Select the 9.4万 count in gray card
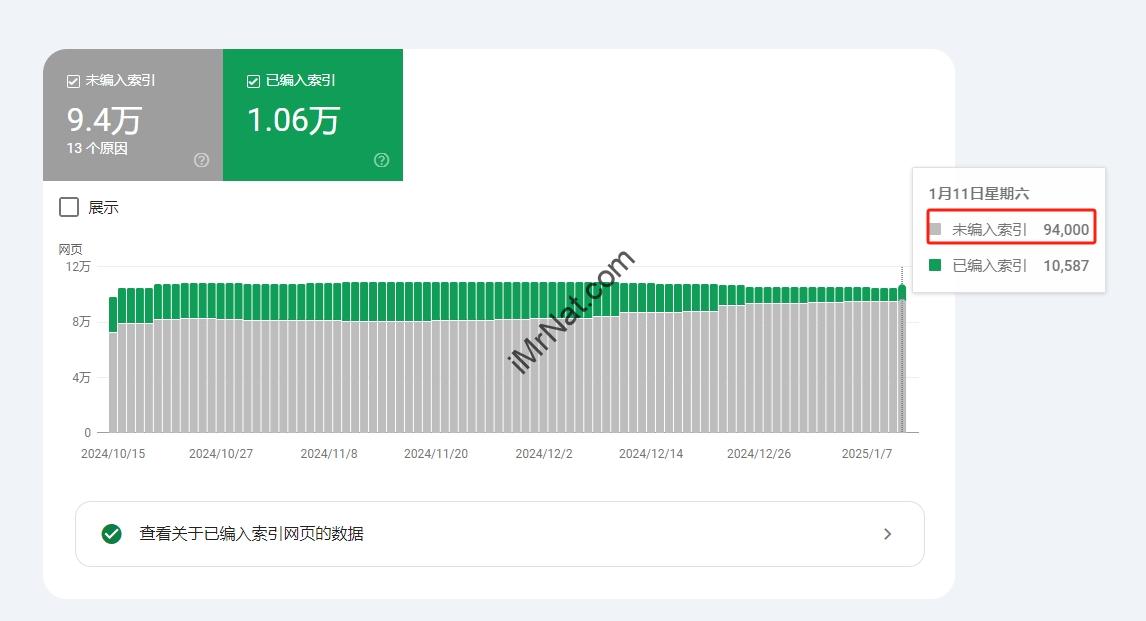Viewport: 1146px width, 621px height. pyautogui.click(x=104, y=120)
